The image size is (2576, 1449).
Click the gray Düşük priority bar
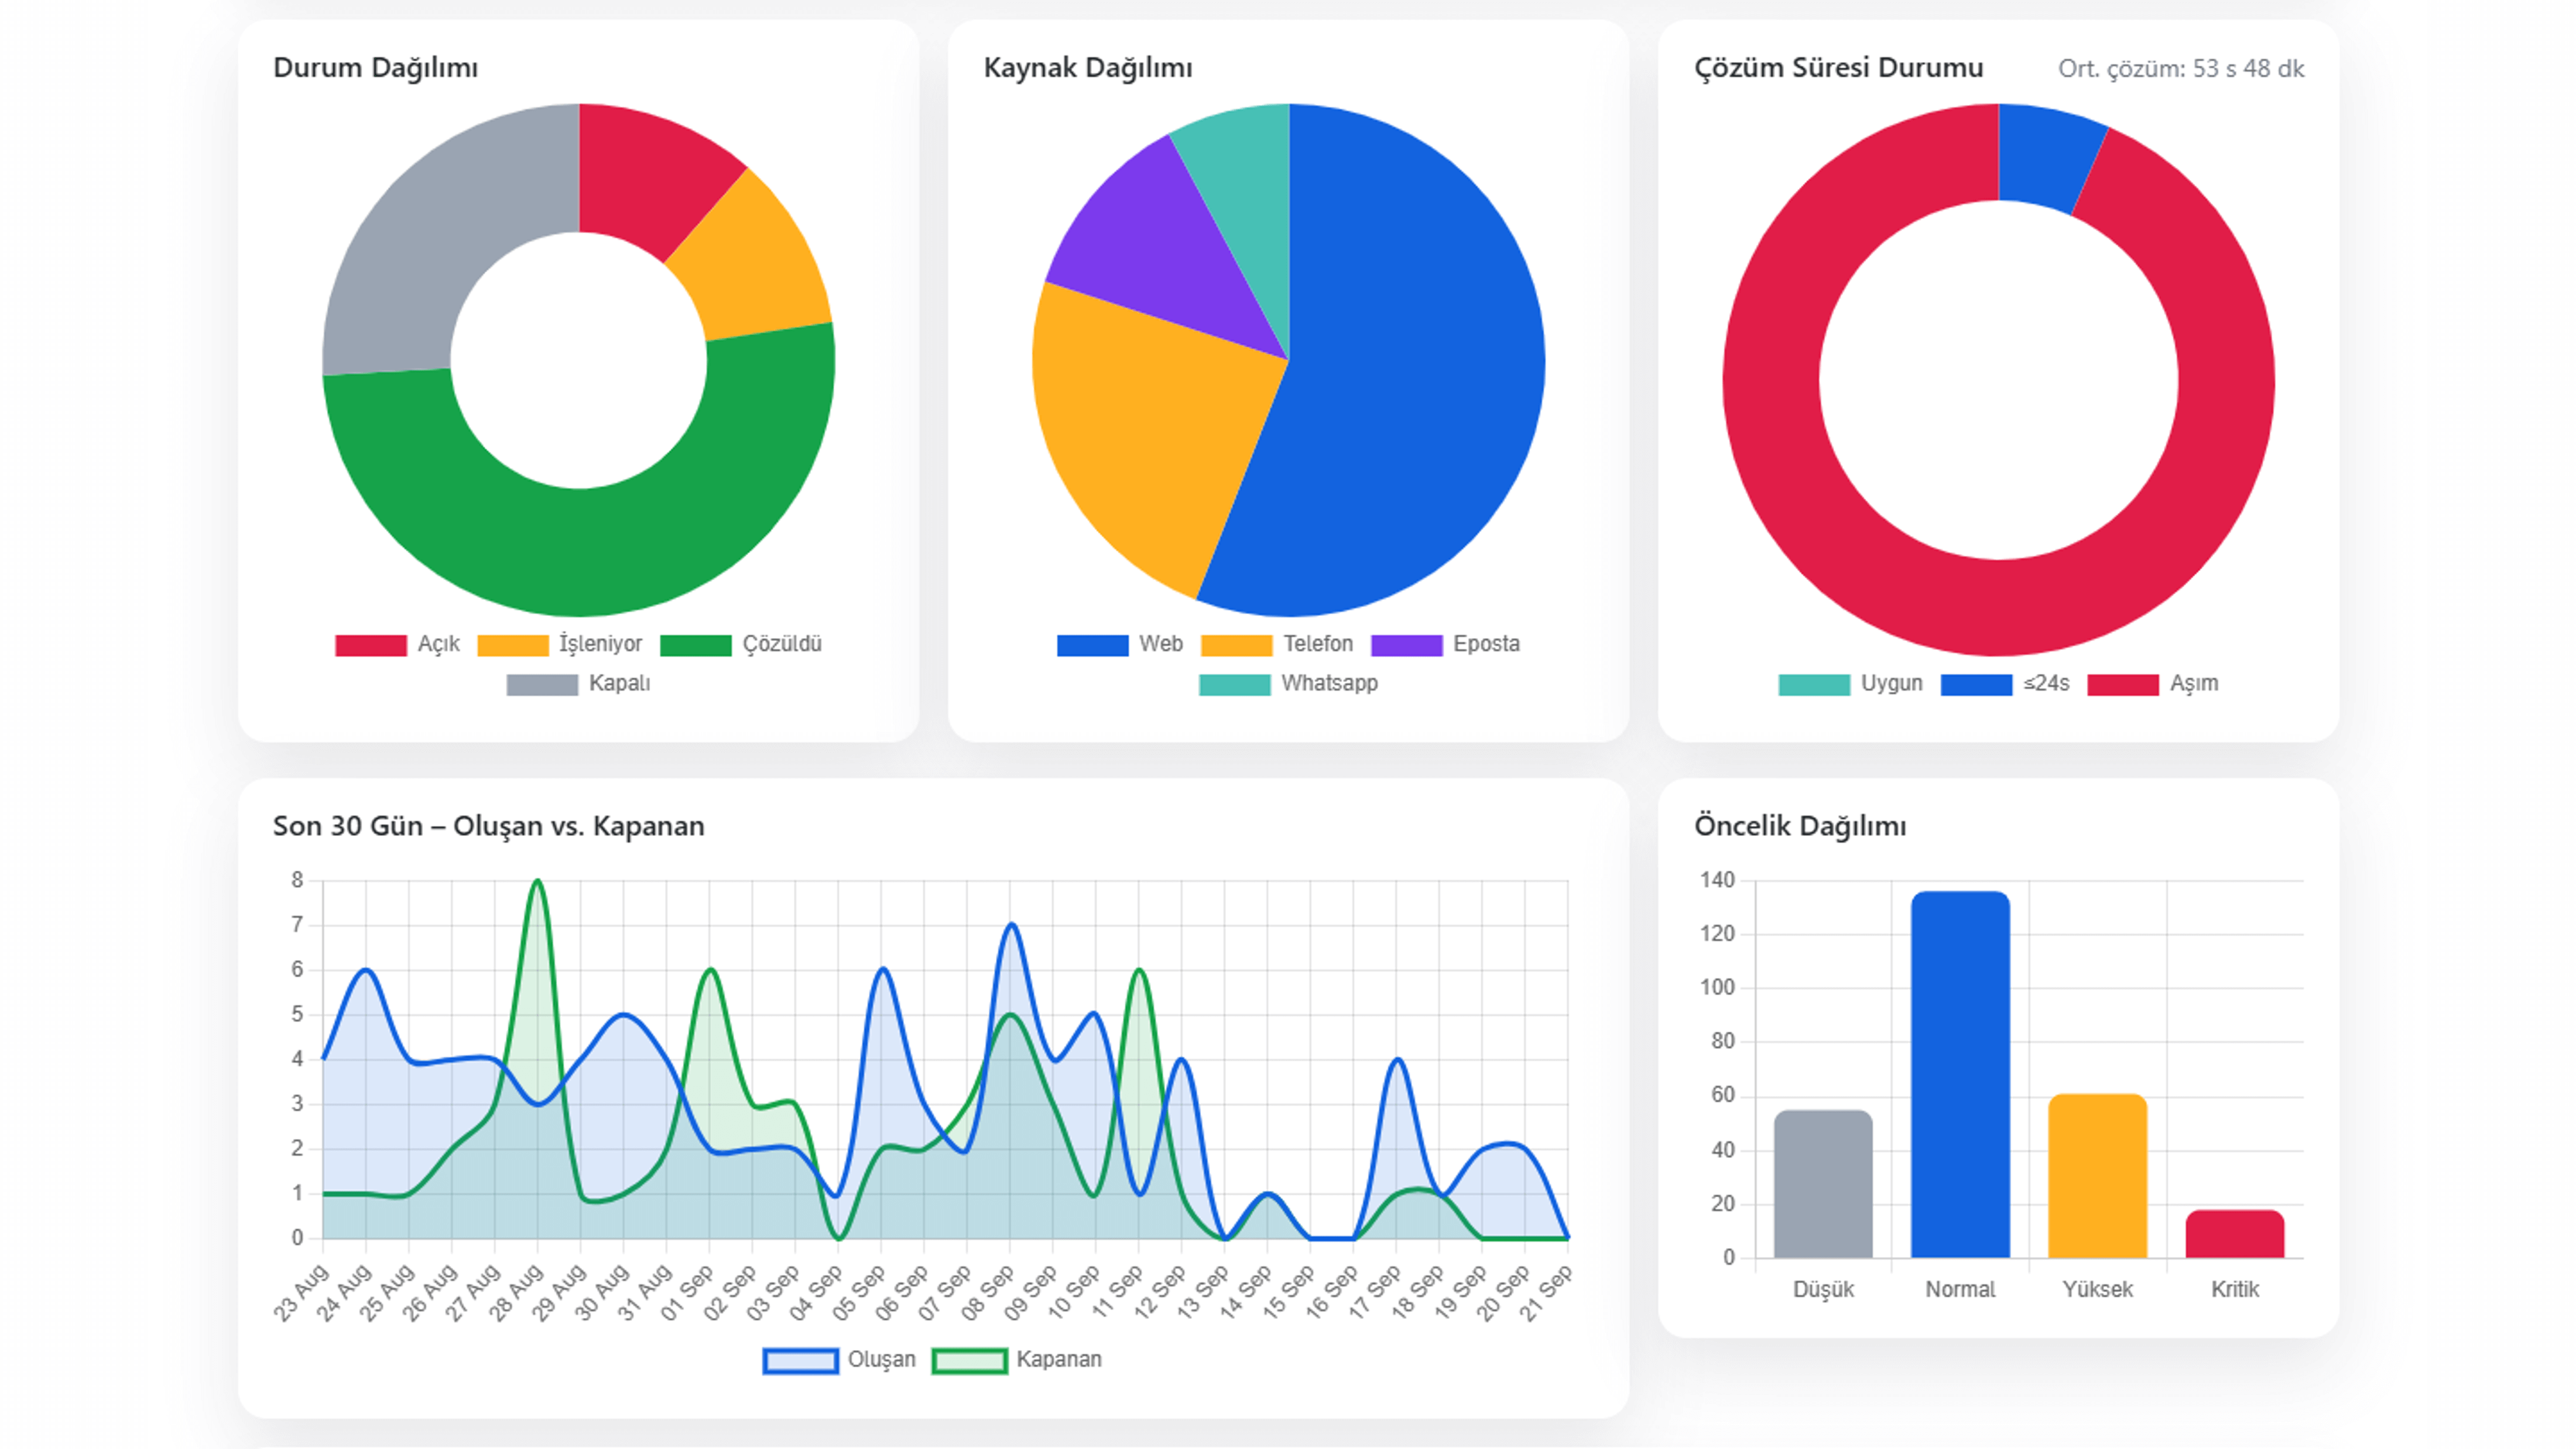pos(1823,1185)
